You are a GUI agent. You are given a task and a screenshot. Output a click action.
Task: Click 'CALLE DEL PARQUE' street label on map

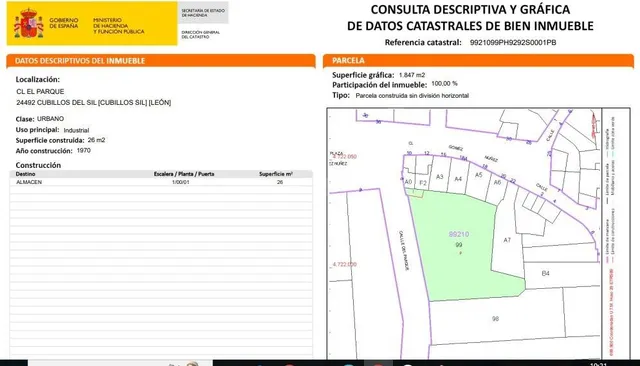point(404,250)
